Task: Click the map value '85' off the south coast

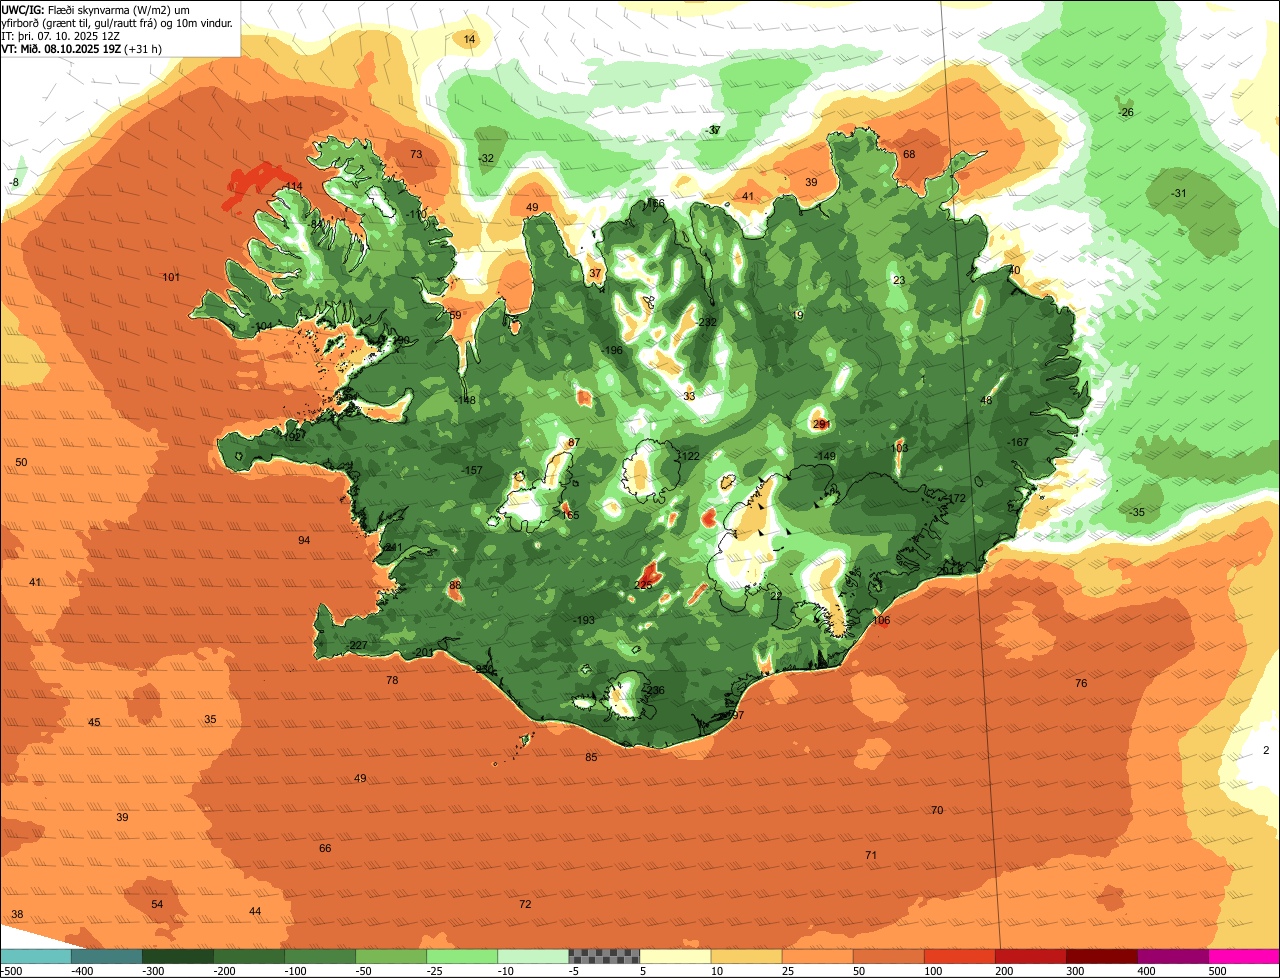Action: (x=591, y=757)
